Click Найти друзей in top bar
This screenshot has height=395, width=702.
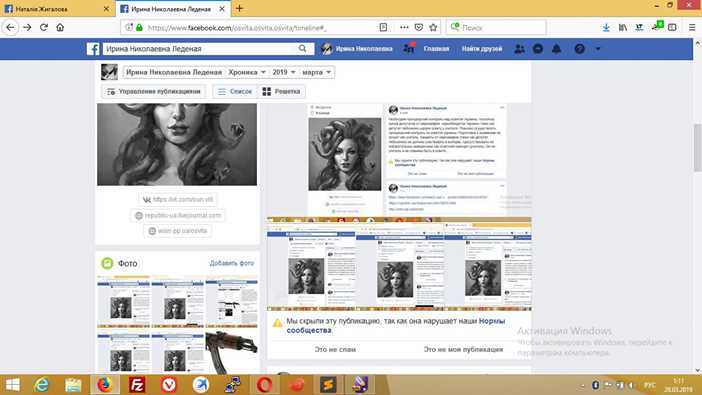[x=482, y=49]
